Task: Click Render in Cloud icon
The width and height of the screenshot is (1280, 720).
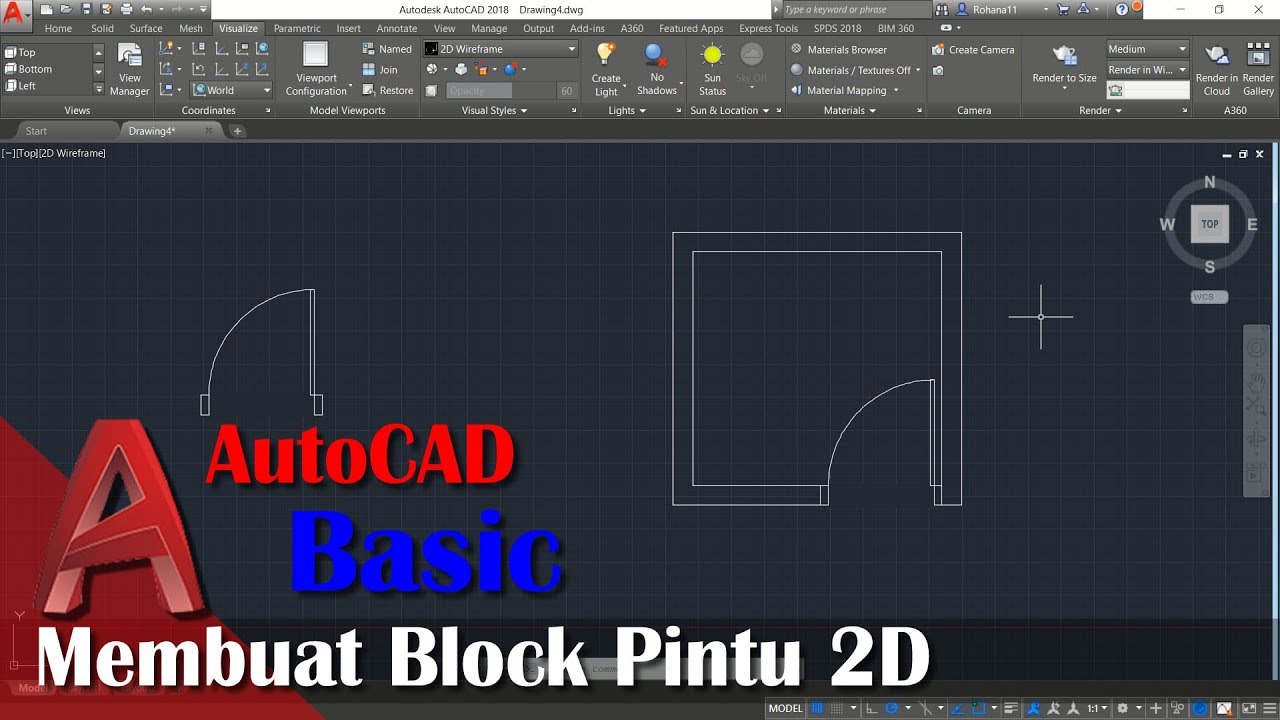Action: (1217, 56)
